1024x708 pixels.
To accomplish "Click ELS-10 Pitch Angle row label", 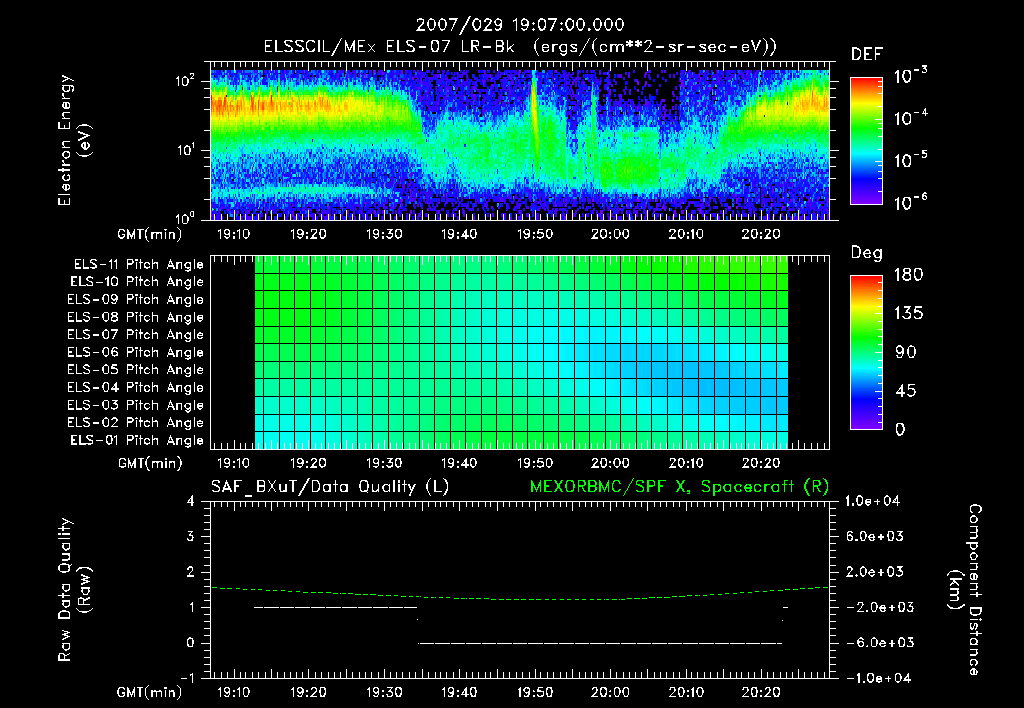I will [x=137, y=282].
